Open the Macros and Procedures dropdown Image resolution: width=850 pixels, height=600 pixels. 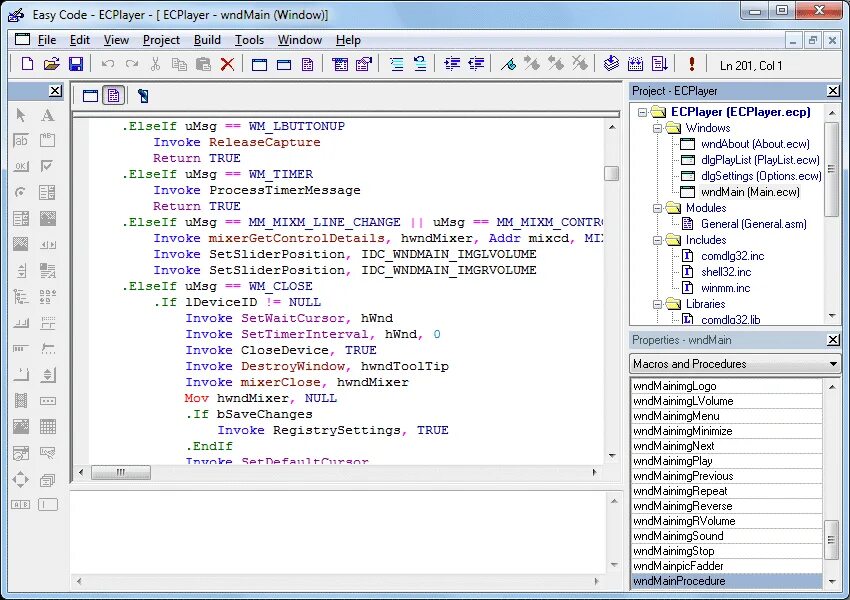[x=833, y=364]
